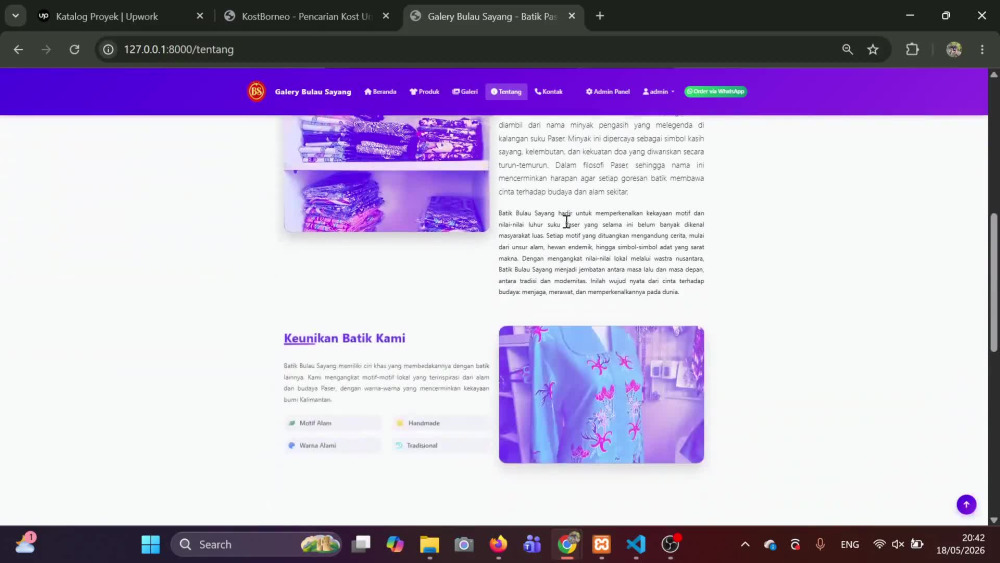Click the Handmade feature badge

click(x=441, y=423)
